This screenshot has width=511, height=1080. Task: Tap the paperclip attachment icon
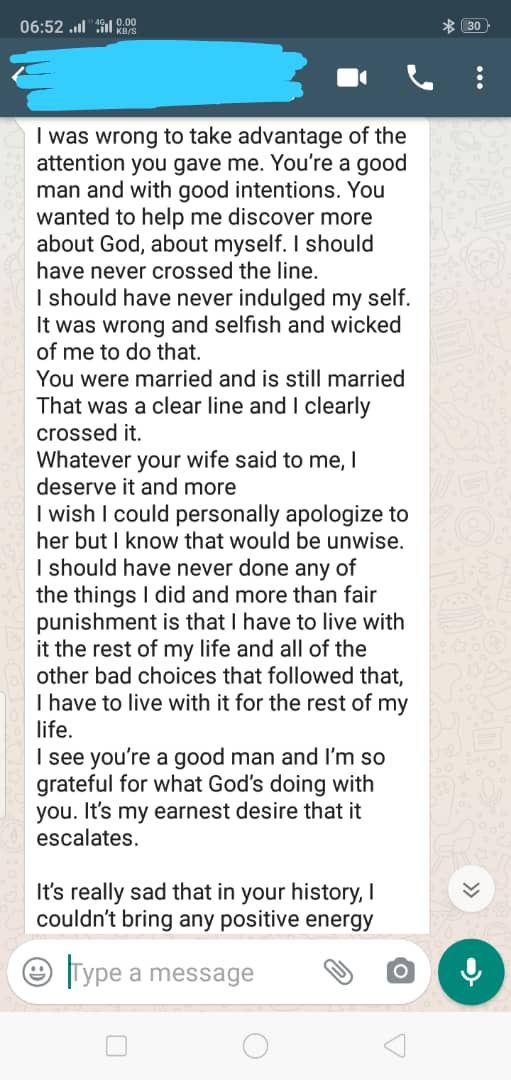tap(338, 973)
